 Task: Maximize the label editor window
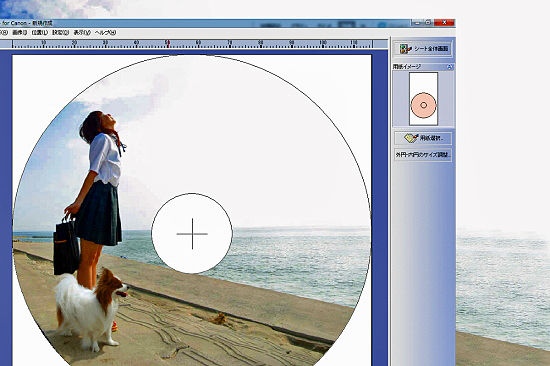(428, 23)
